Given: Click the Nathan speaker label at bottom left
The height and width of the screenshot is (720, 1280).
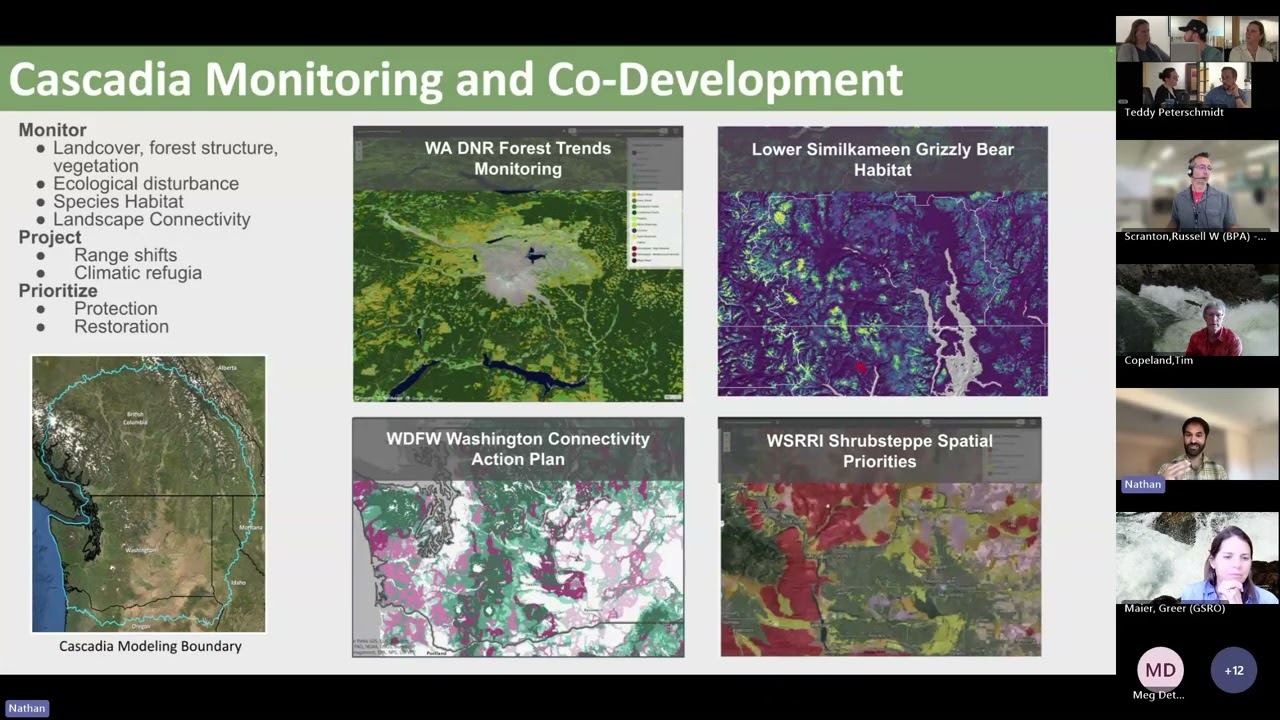Looking at the screenshot, I should 27,708.
